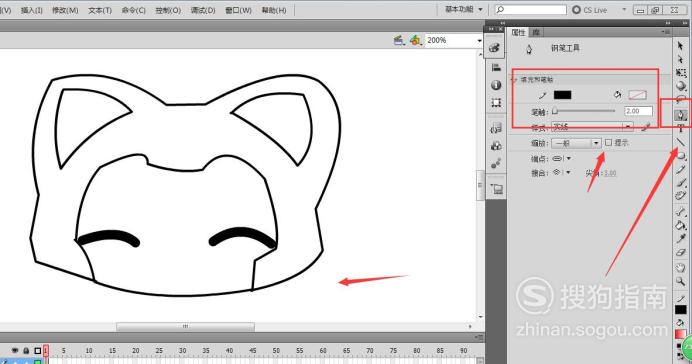692x364 pixels.
Task: Open the Color panel icon
Action: 495,48
